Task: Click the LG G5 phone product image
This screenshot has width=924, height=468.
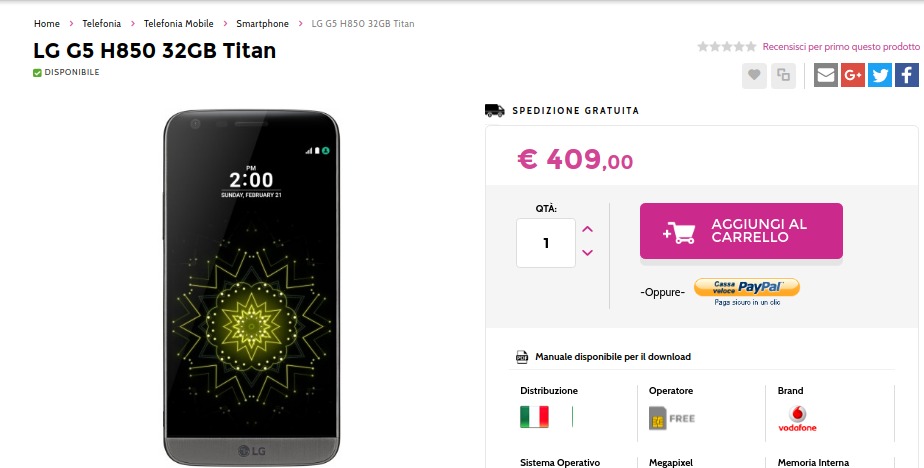Action: point(252,288)
